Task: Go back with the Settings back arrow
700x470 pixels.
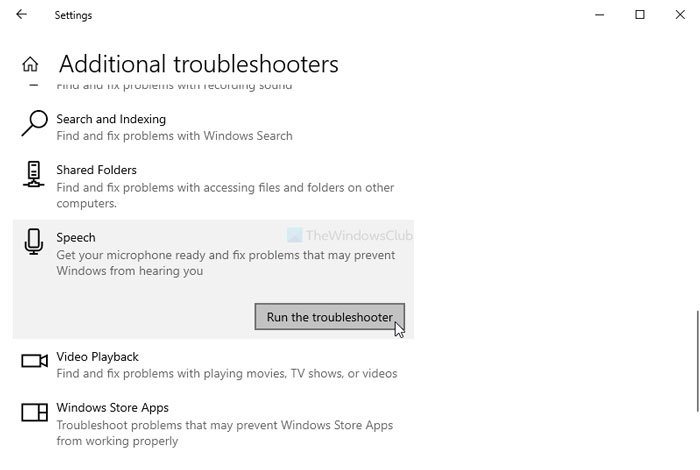Action: tap(21, 15)
